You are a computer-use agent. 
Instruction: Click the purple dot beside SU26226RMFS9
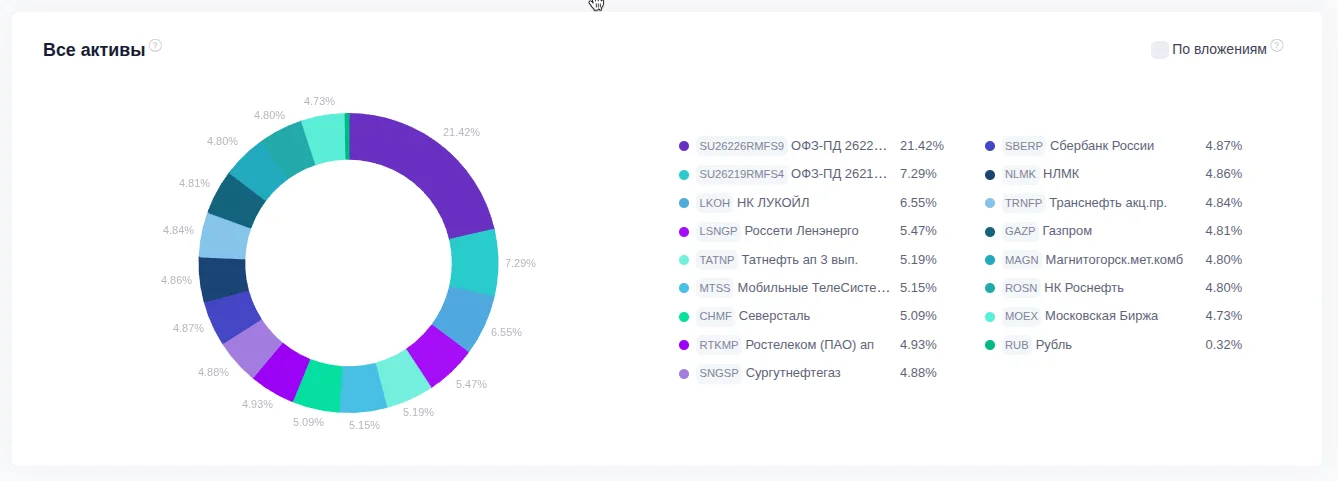point(684,146)
